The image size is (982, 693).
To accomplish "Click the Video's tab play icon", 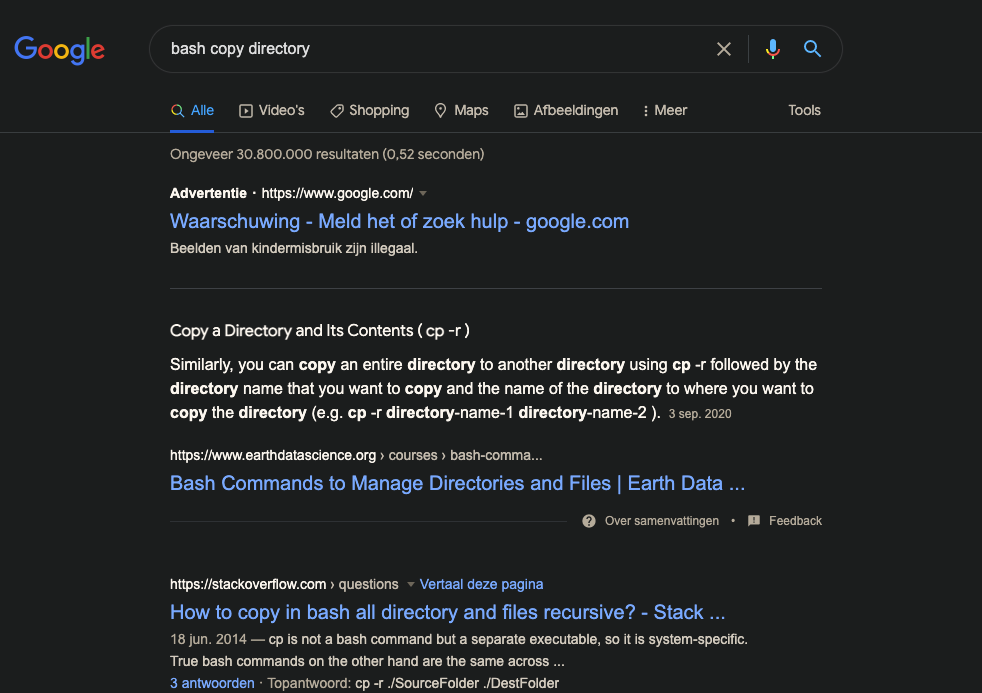I will [246, 111].
